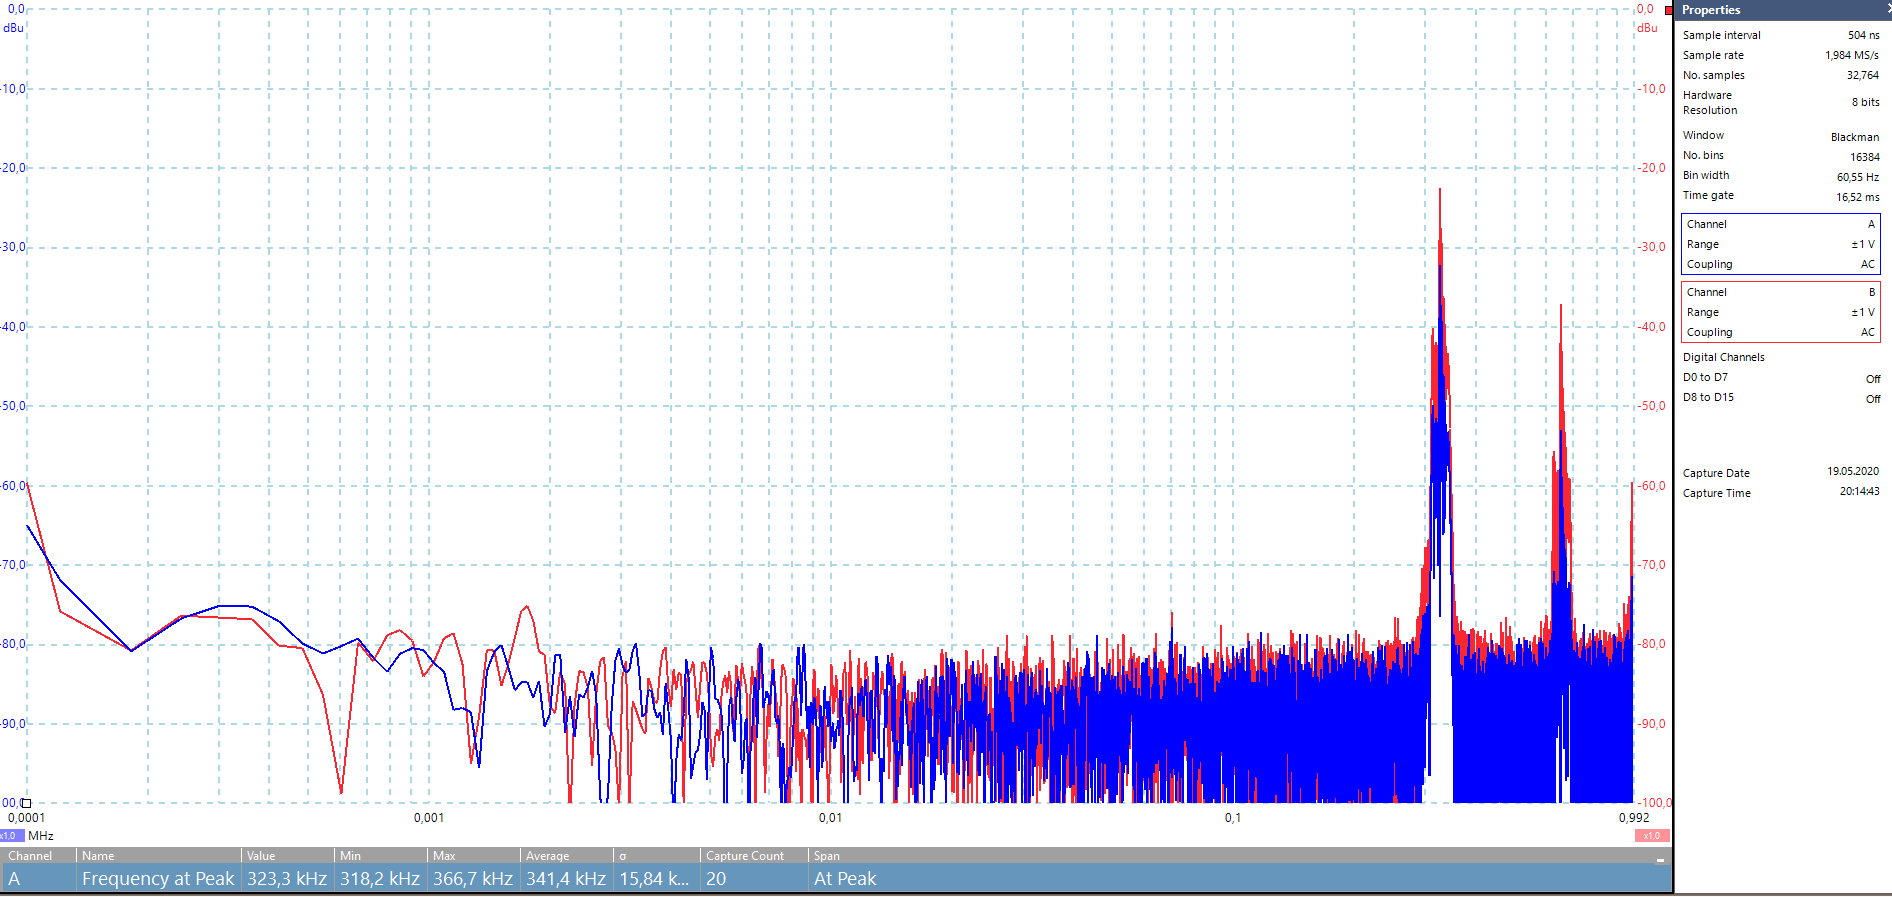Click the capture count value 20
Screen dimensions: 1892x897
[x=716, y=879]
